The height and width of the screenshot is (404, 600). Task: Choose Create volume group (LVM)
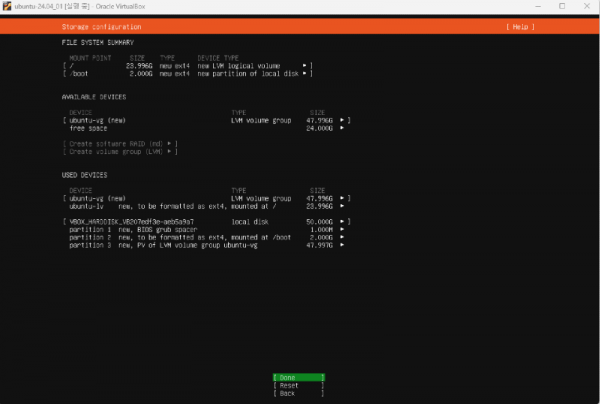point(120,151)
